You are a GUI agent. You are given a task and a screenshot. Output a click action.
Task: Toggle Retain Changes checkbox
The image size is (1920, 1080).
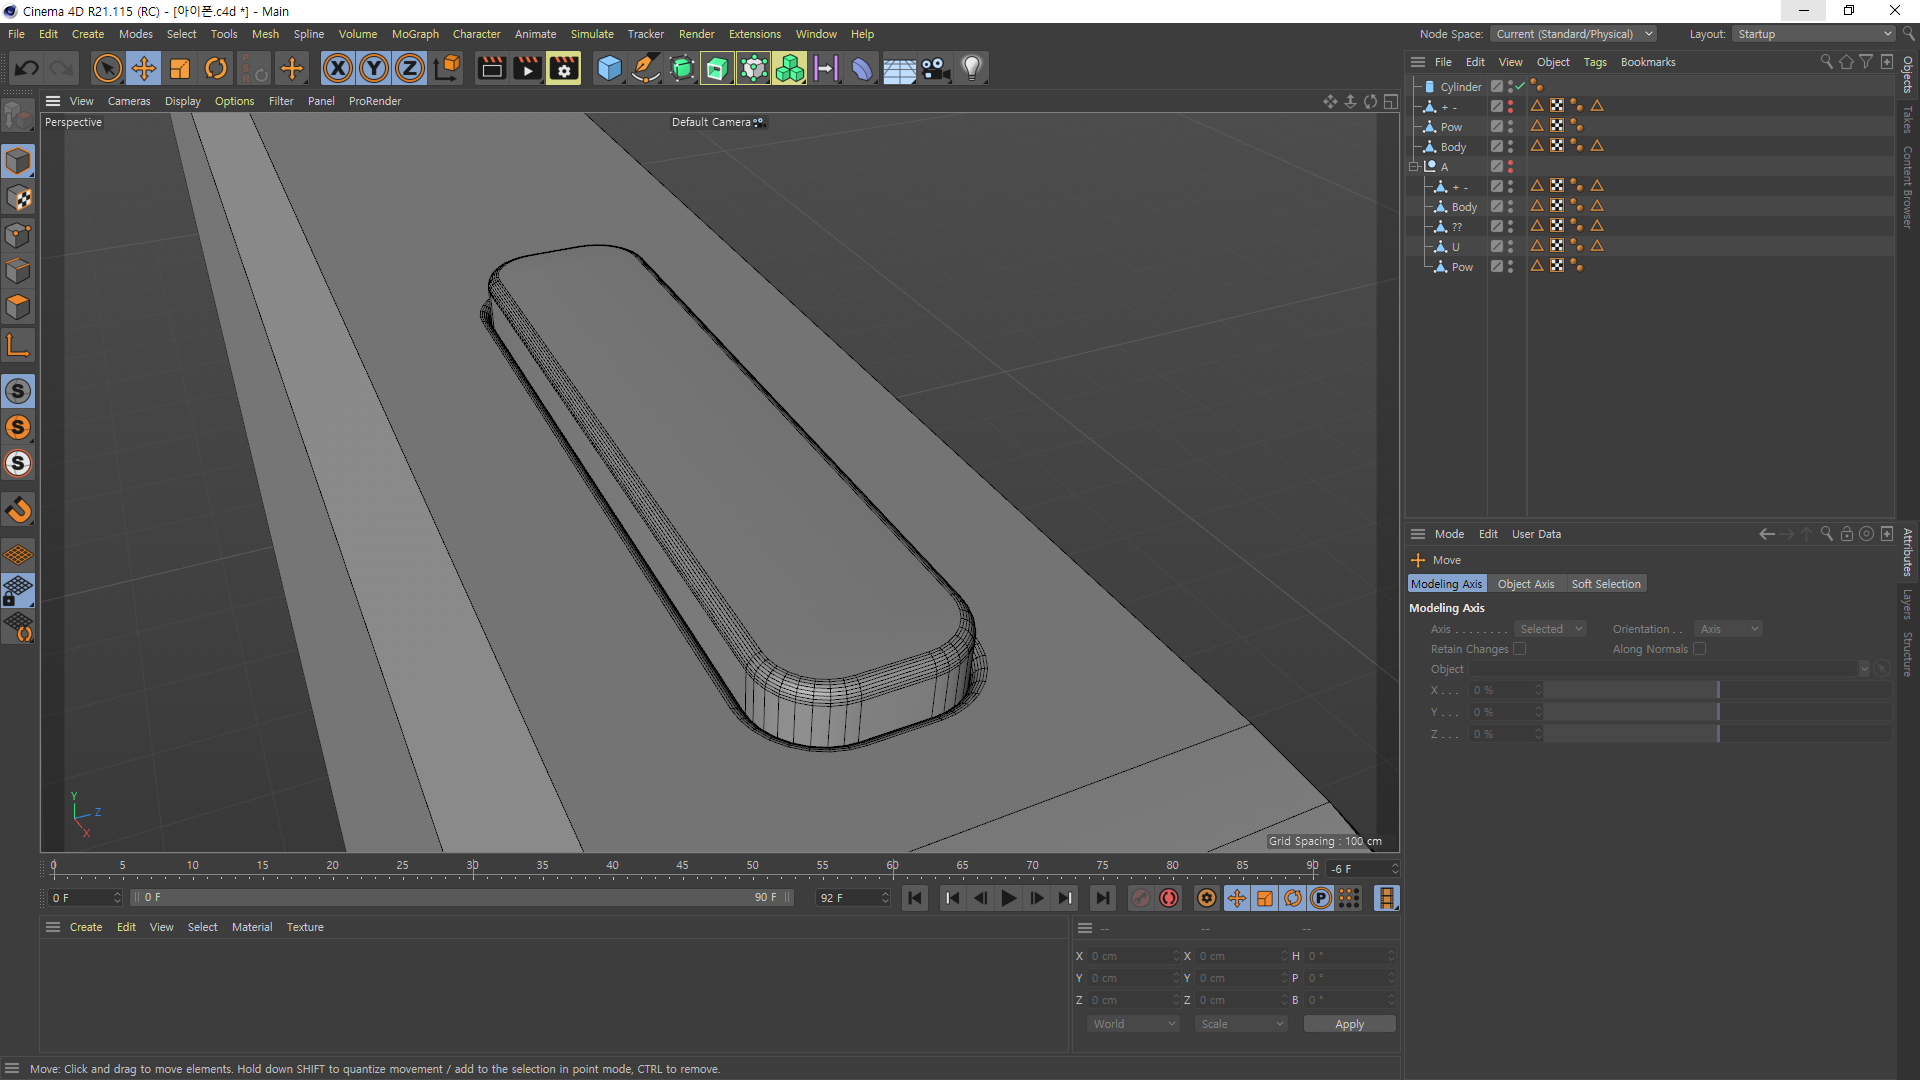coord(1520,649)
